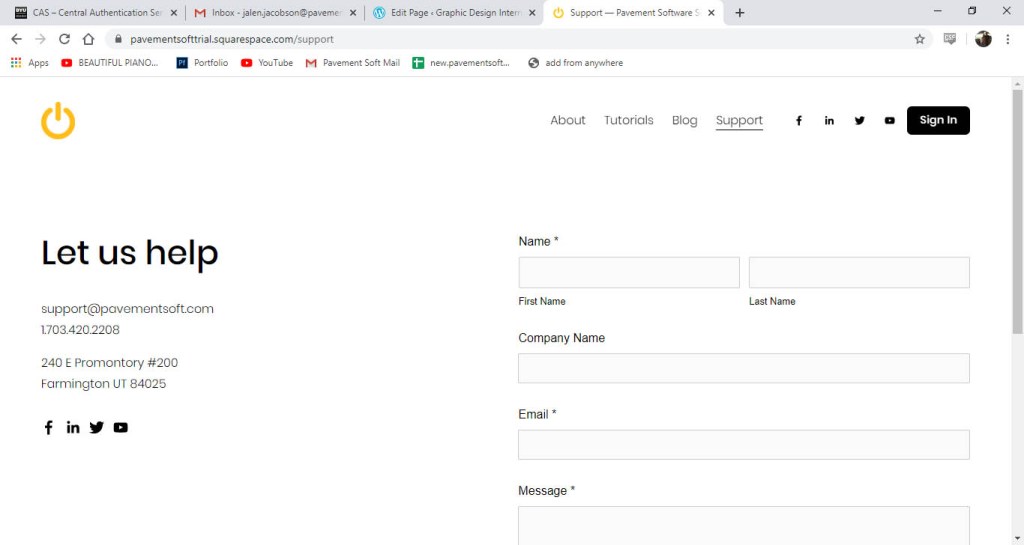Focus the First Name input field

pyautogui.click(x=628, y=273)
